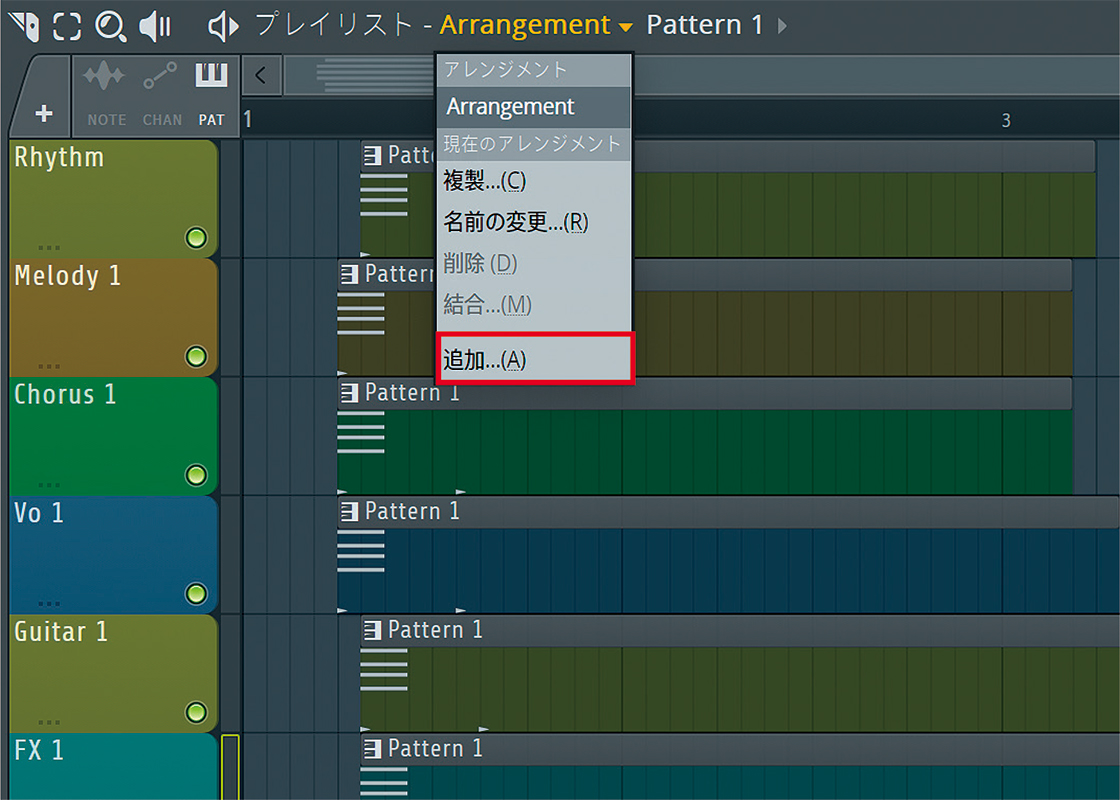Mute the Rhythm track with its green LED

[x=196, y=238]
